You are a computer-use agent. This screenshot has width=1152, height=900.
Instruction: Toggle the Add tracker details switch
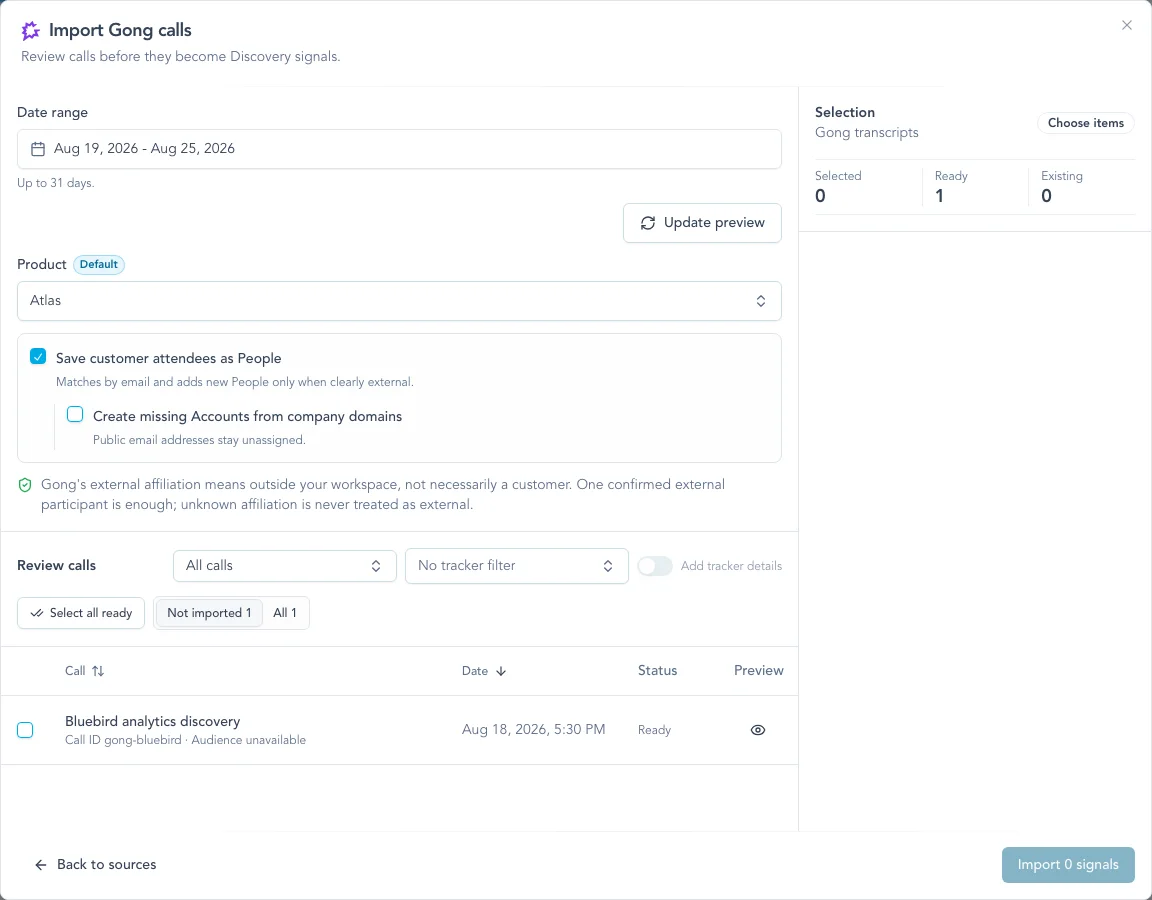655,566
